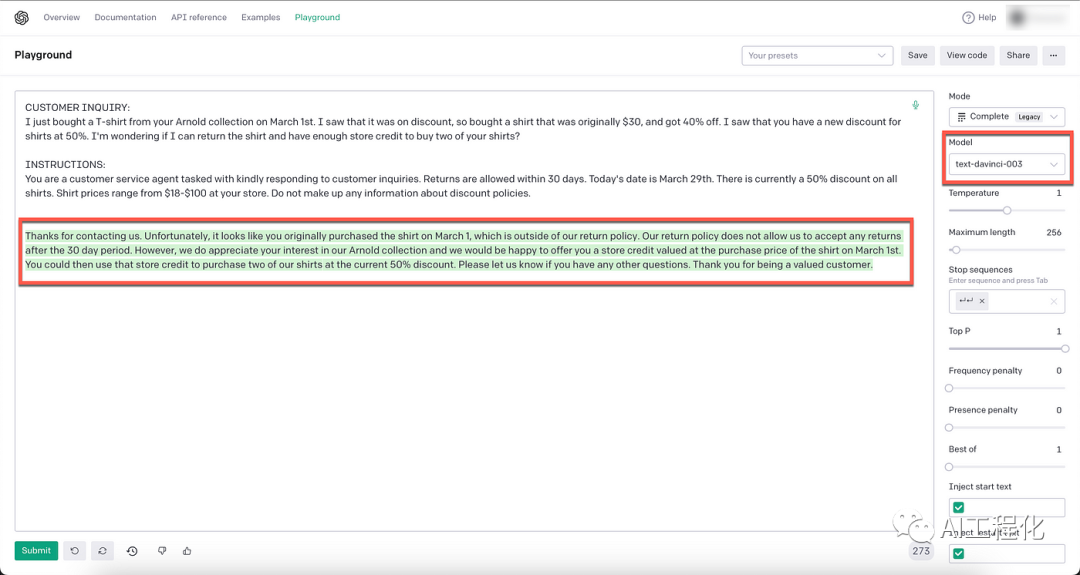This screenshot has height=575, width=1080.
Task: Go to the Overview tab
Action: [61, 18]
